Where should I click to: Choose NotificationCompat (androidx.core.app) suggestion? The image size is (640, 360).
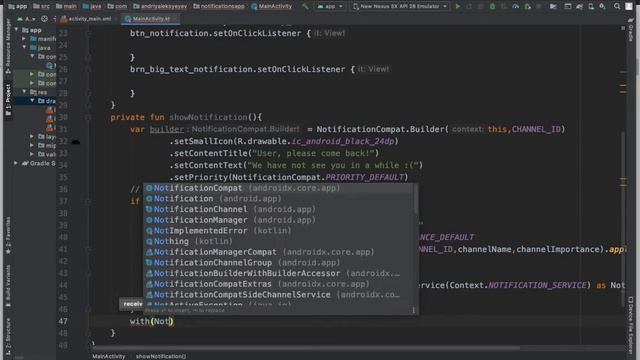click(278, 188)
